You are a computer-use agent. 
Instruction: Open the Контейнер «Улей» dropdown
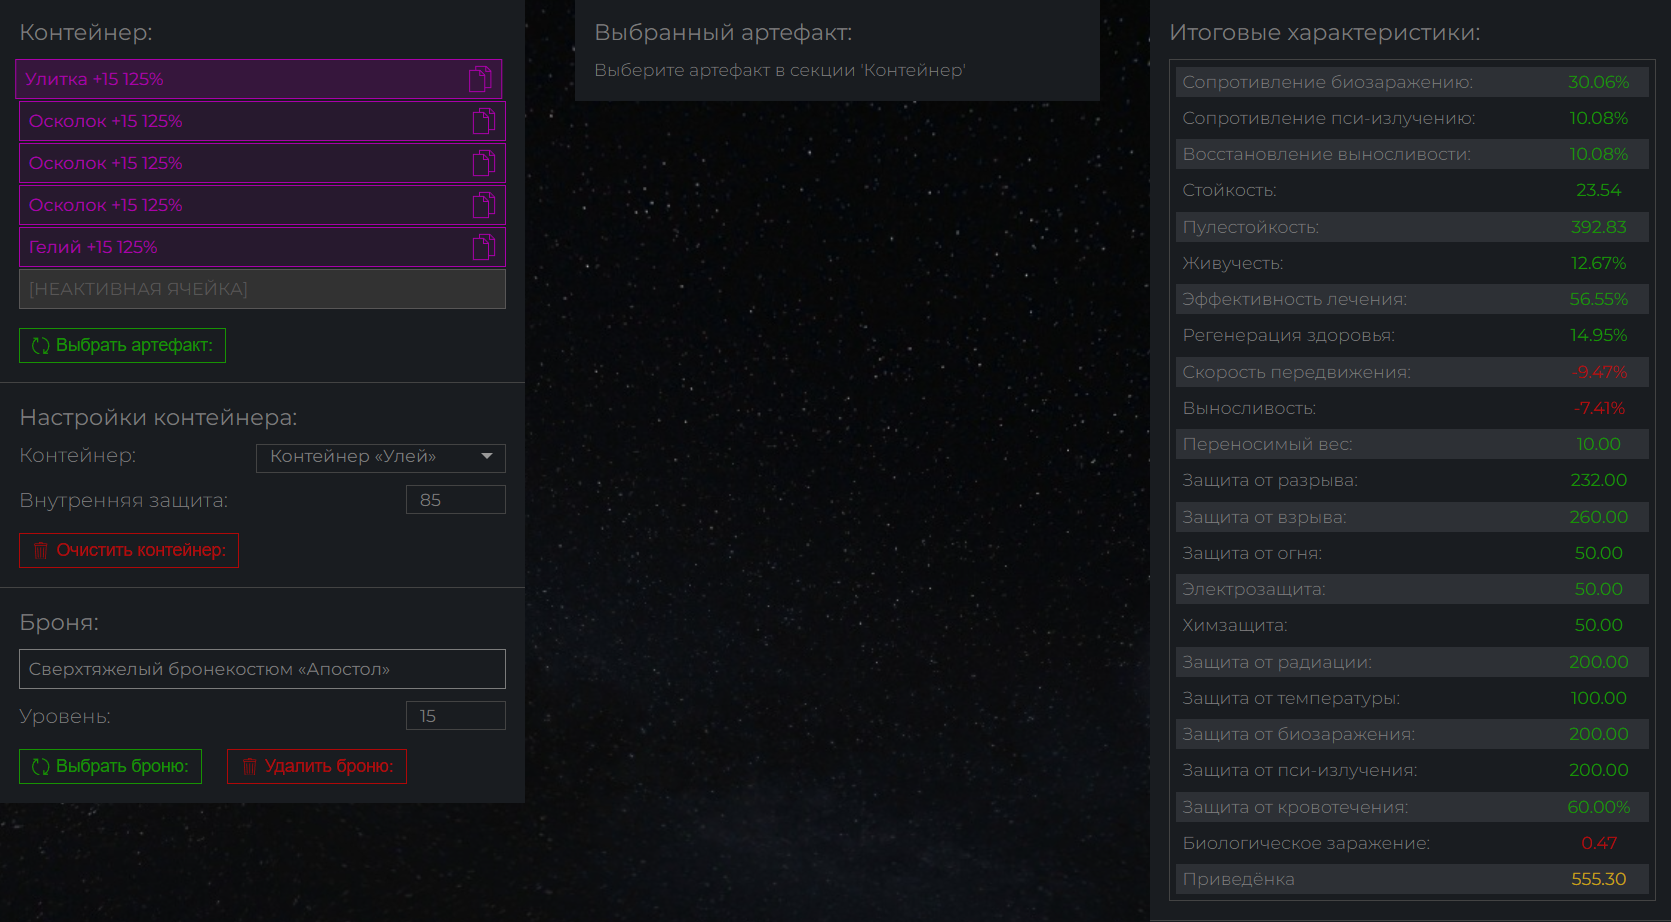tap(380, 457)
